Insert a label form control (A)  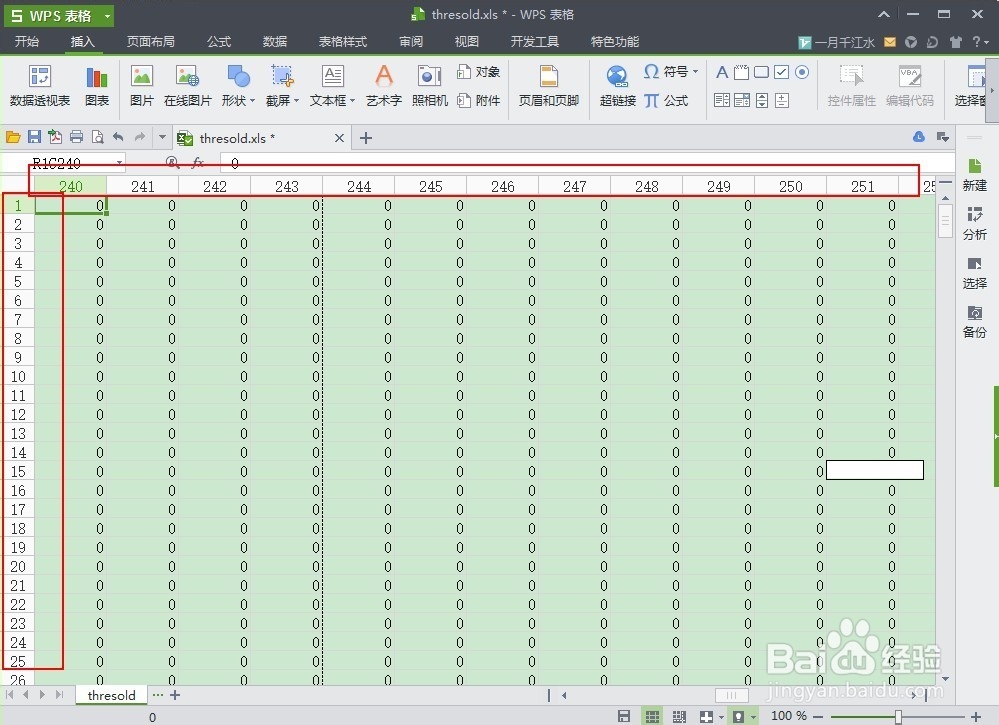721,72
